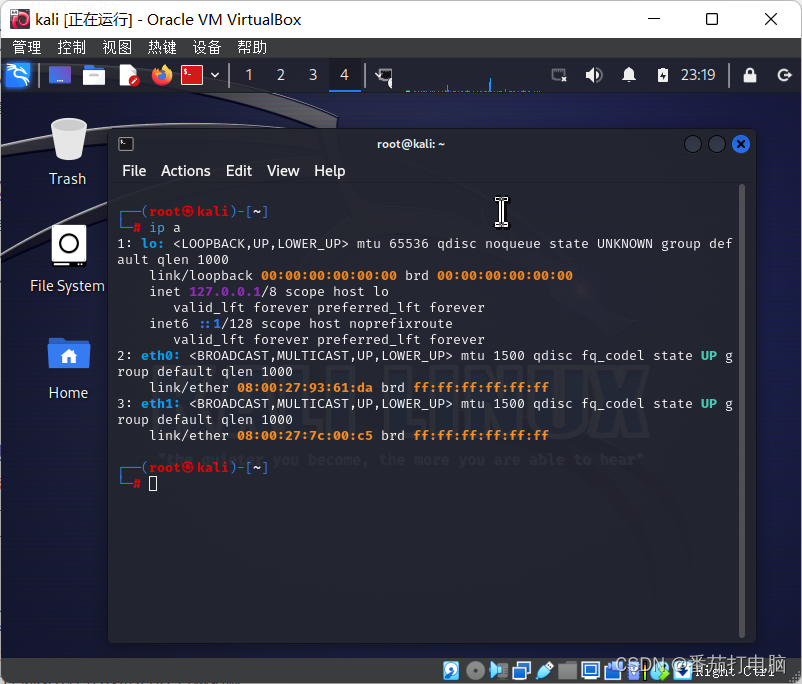Click VirtualBox display status icon

[591, 670]
